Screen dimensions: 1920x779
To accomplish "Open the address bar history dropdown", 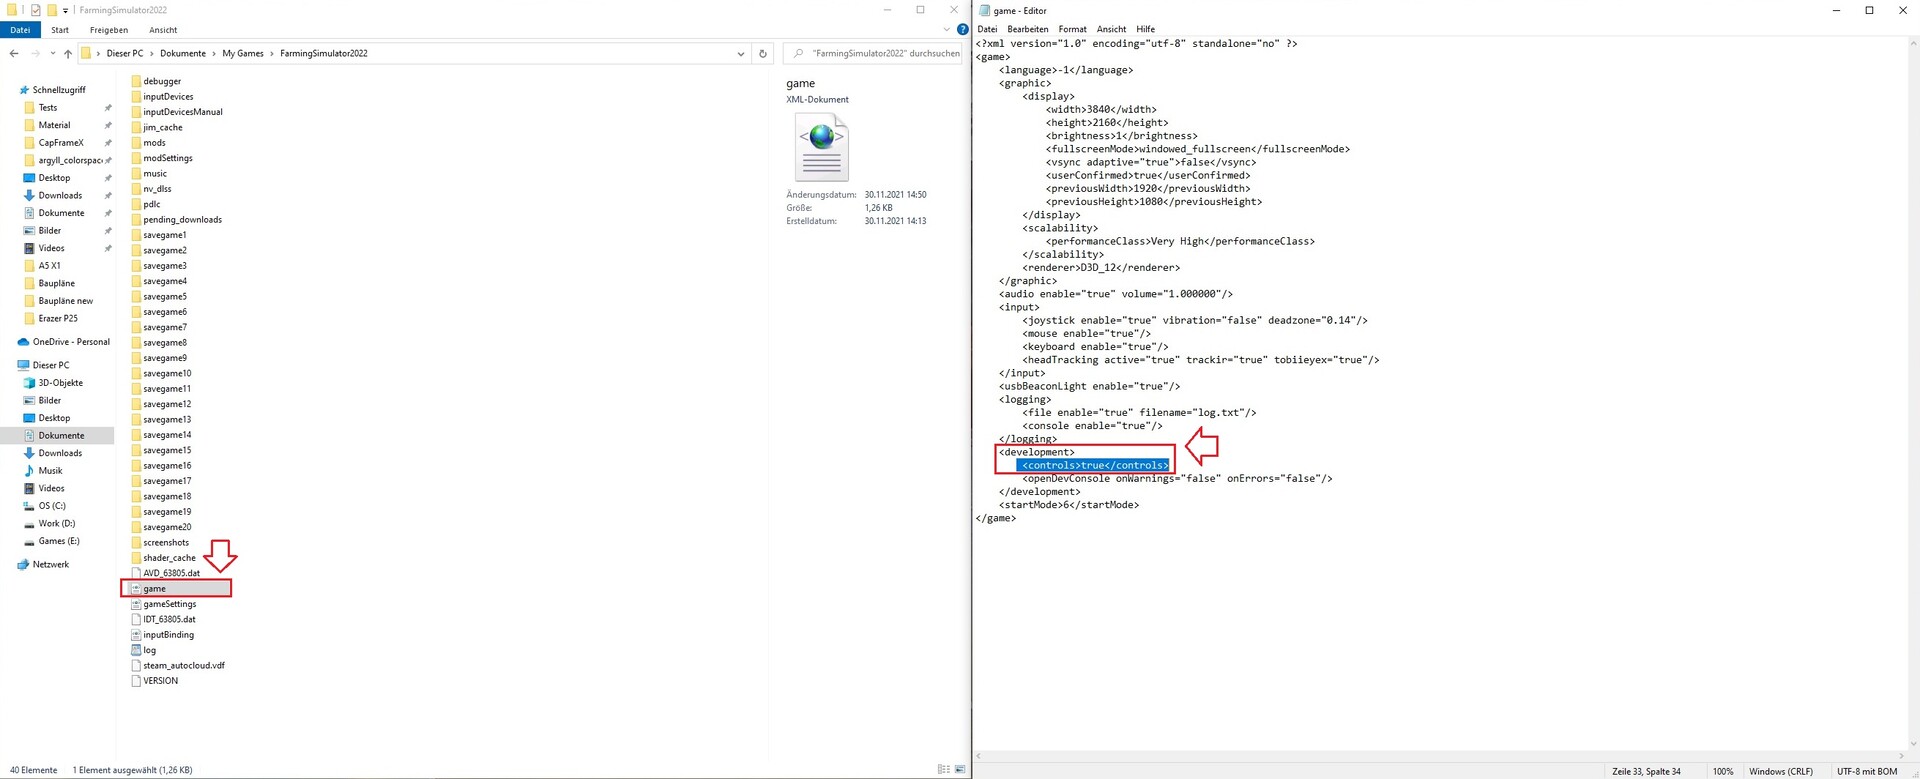I will [741, 54].
